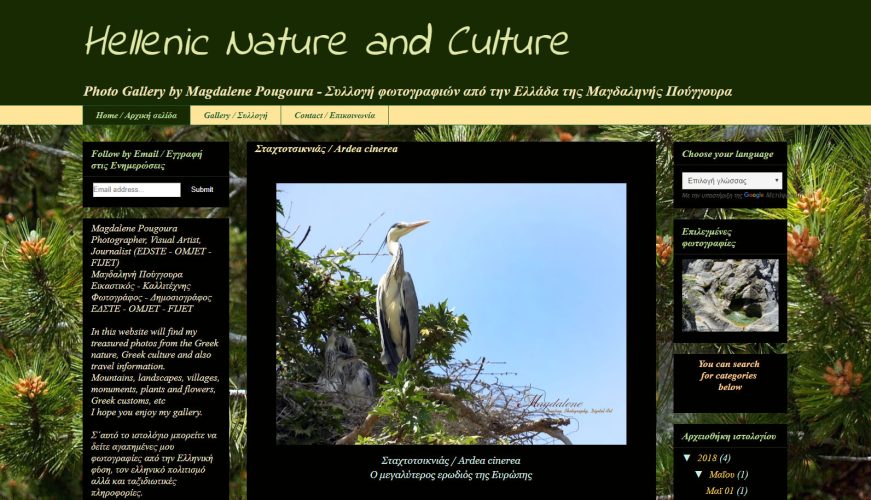Open the Σταχτοτσικνιάς / Ardea cinerea post title

click(x=326, y=149)
